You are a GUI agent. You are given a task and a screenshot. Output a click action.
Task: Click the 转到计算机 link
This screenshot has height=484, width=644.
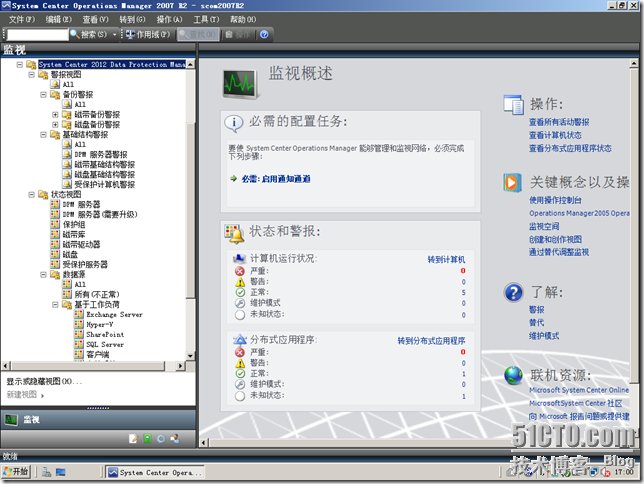point(446,259)
